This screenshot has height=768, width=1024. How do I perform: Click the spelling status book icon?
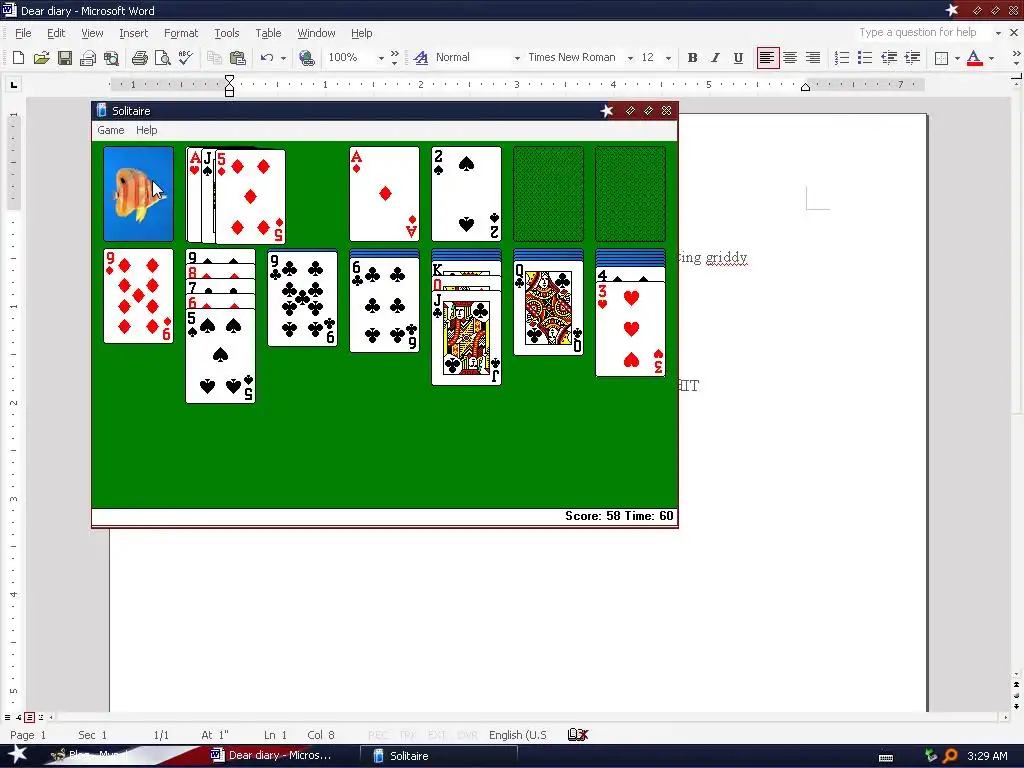(x=577, y=735)
